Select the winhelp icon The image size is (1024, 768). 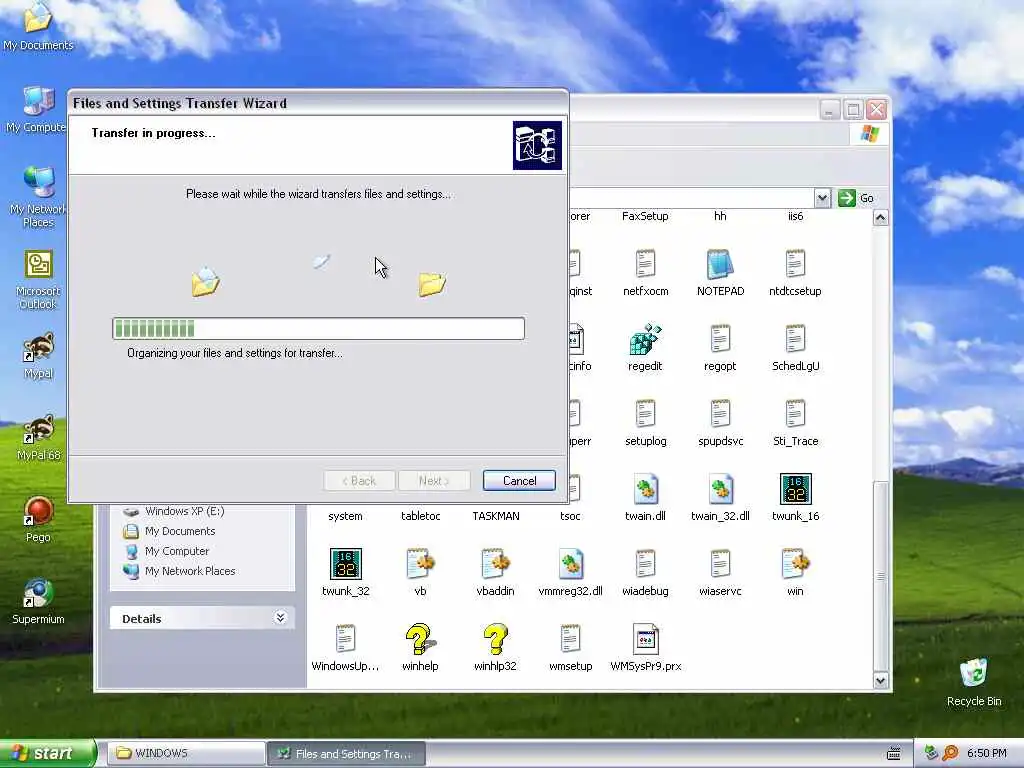pyautogui.click(x=420, y=639)
